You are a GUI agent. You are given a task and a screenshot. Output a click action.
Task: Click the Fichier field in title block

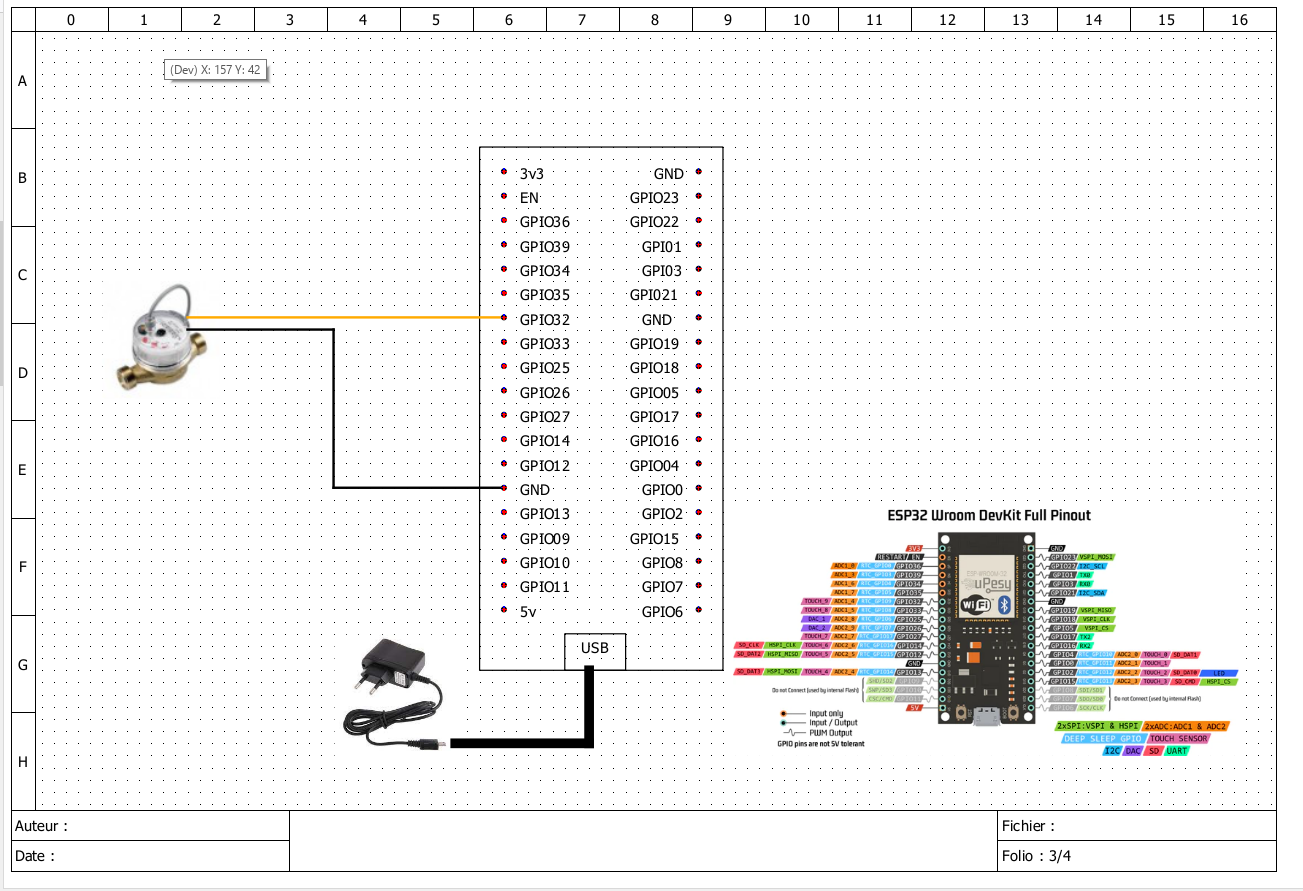pos(1137,827)
